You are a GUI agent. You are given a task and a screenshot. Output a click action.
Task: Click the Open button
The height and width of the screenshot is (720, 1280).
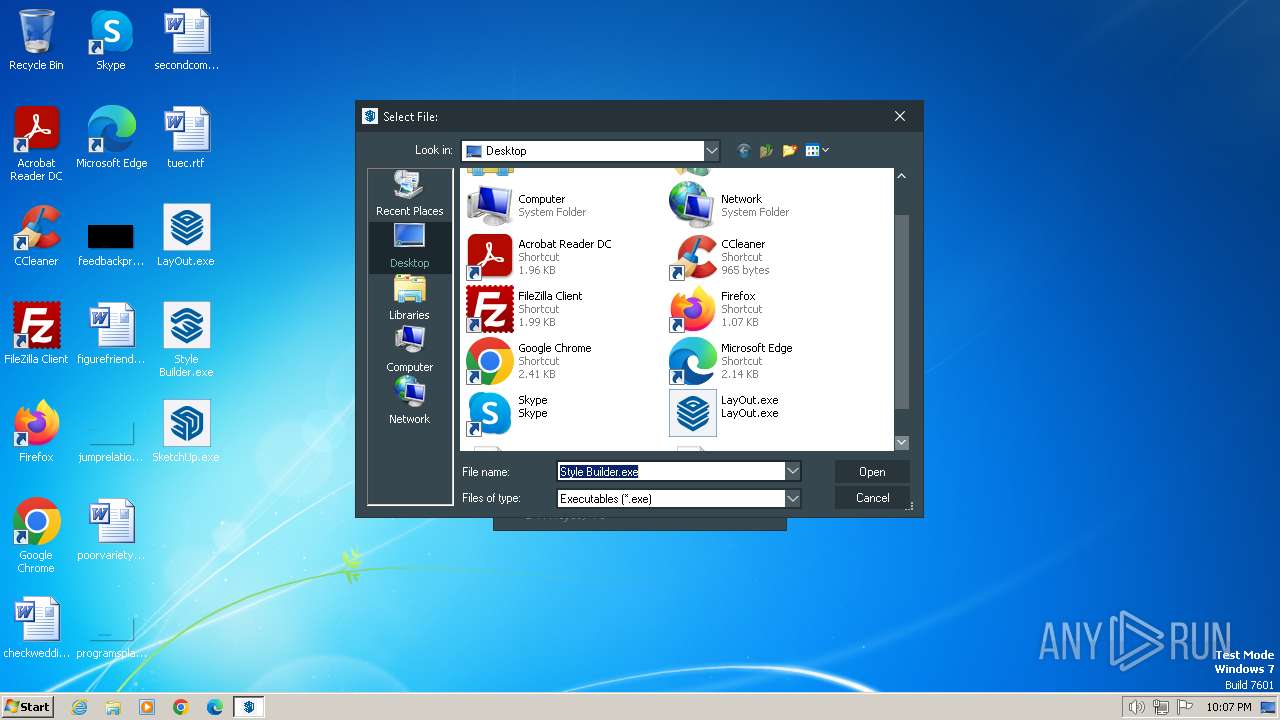click(872, 472)
